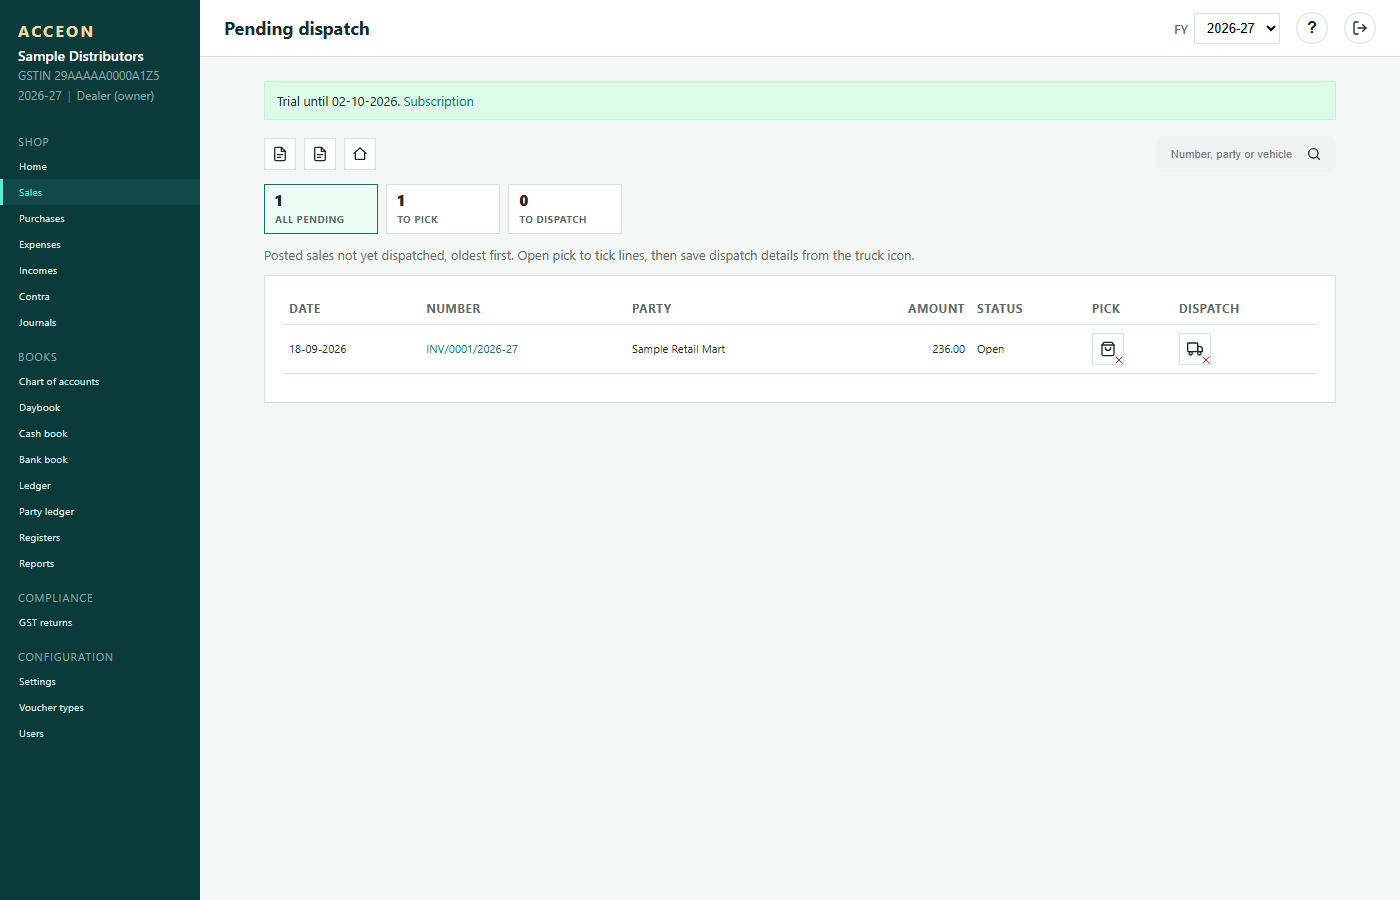Open Incomes in the sidebar
Viewport: 1400px width, 900px height.
tap(100, 271)
